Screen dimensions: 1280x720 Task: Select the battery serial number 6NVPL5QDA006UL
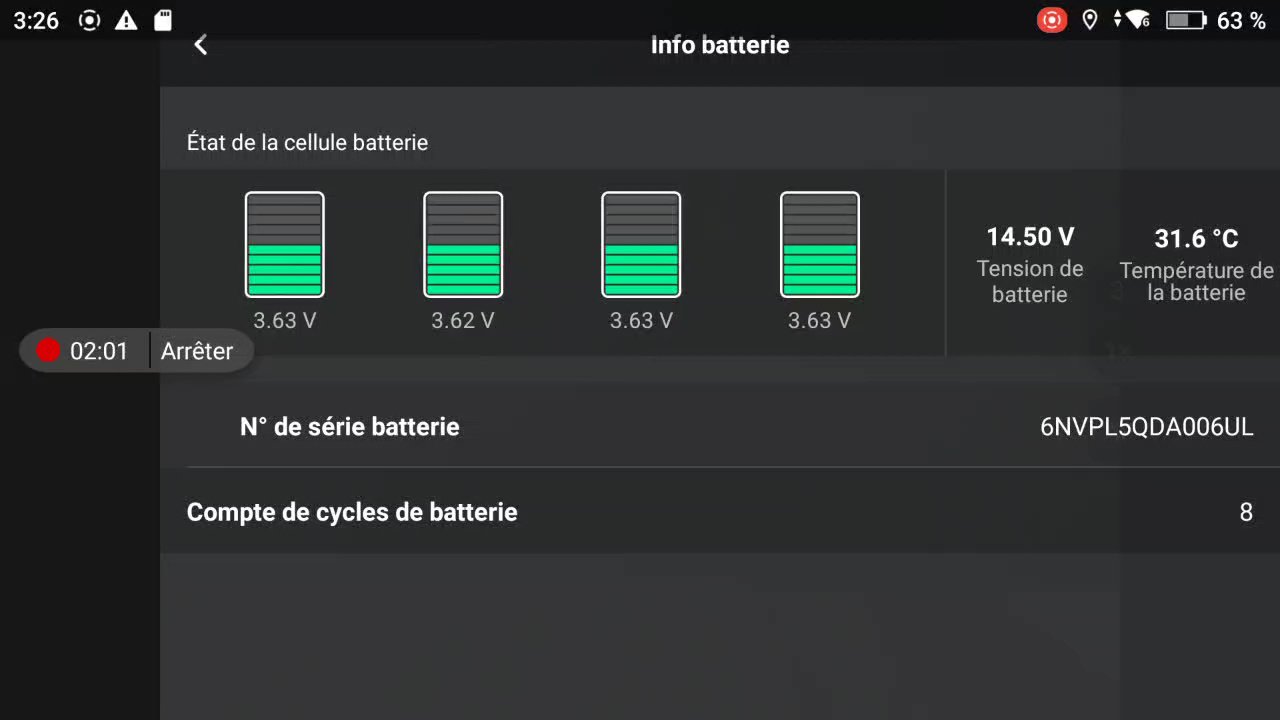point(1147,427)
